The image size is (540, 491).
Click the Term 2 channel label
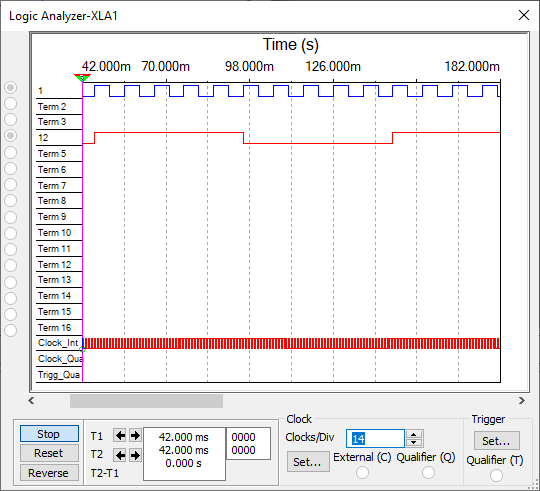point(52,106)
